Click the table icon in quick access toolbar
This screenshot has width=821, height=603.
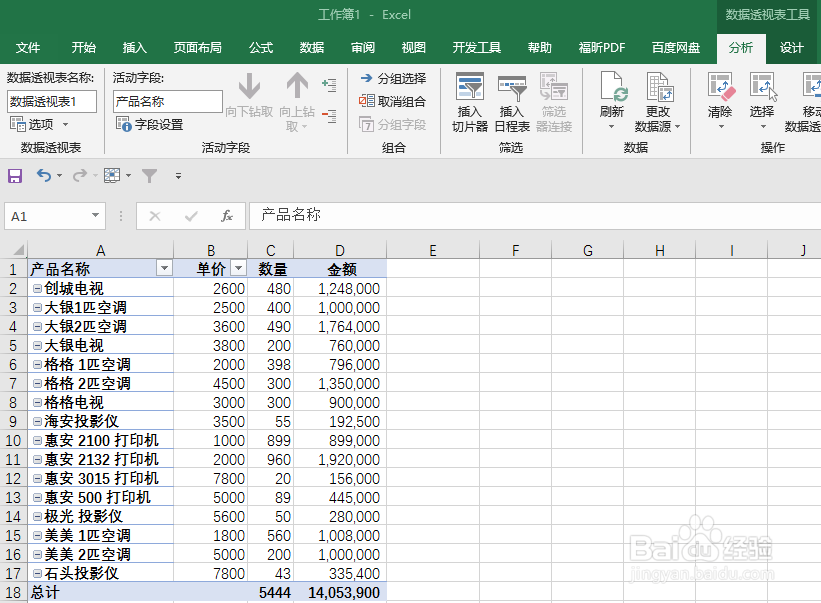(112, 175)
